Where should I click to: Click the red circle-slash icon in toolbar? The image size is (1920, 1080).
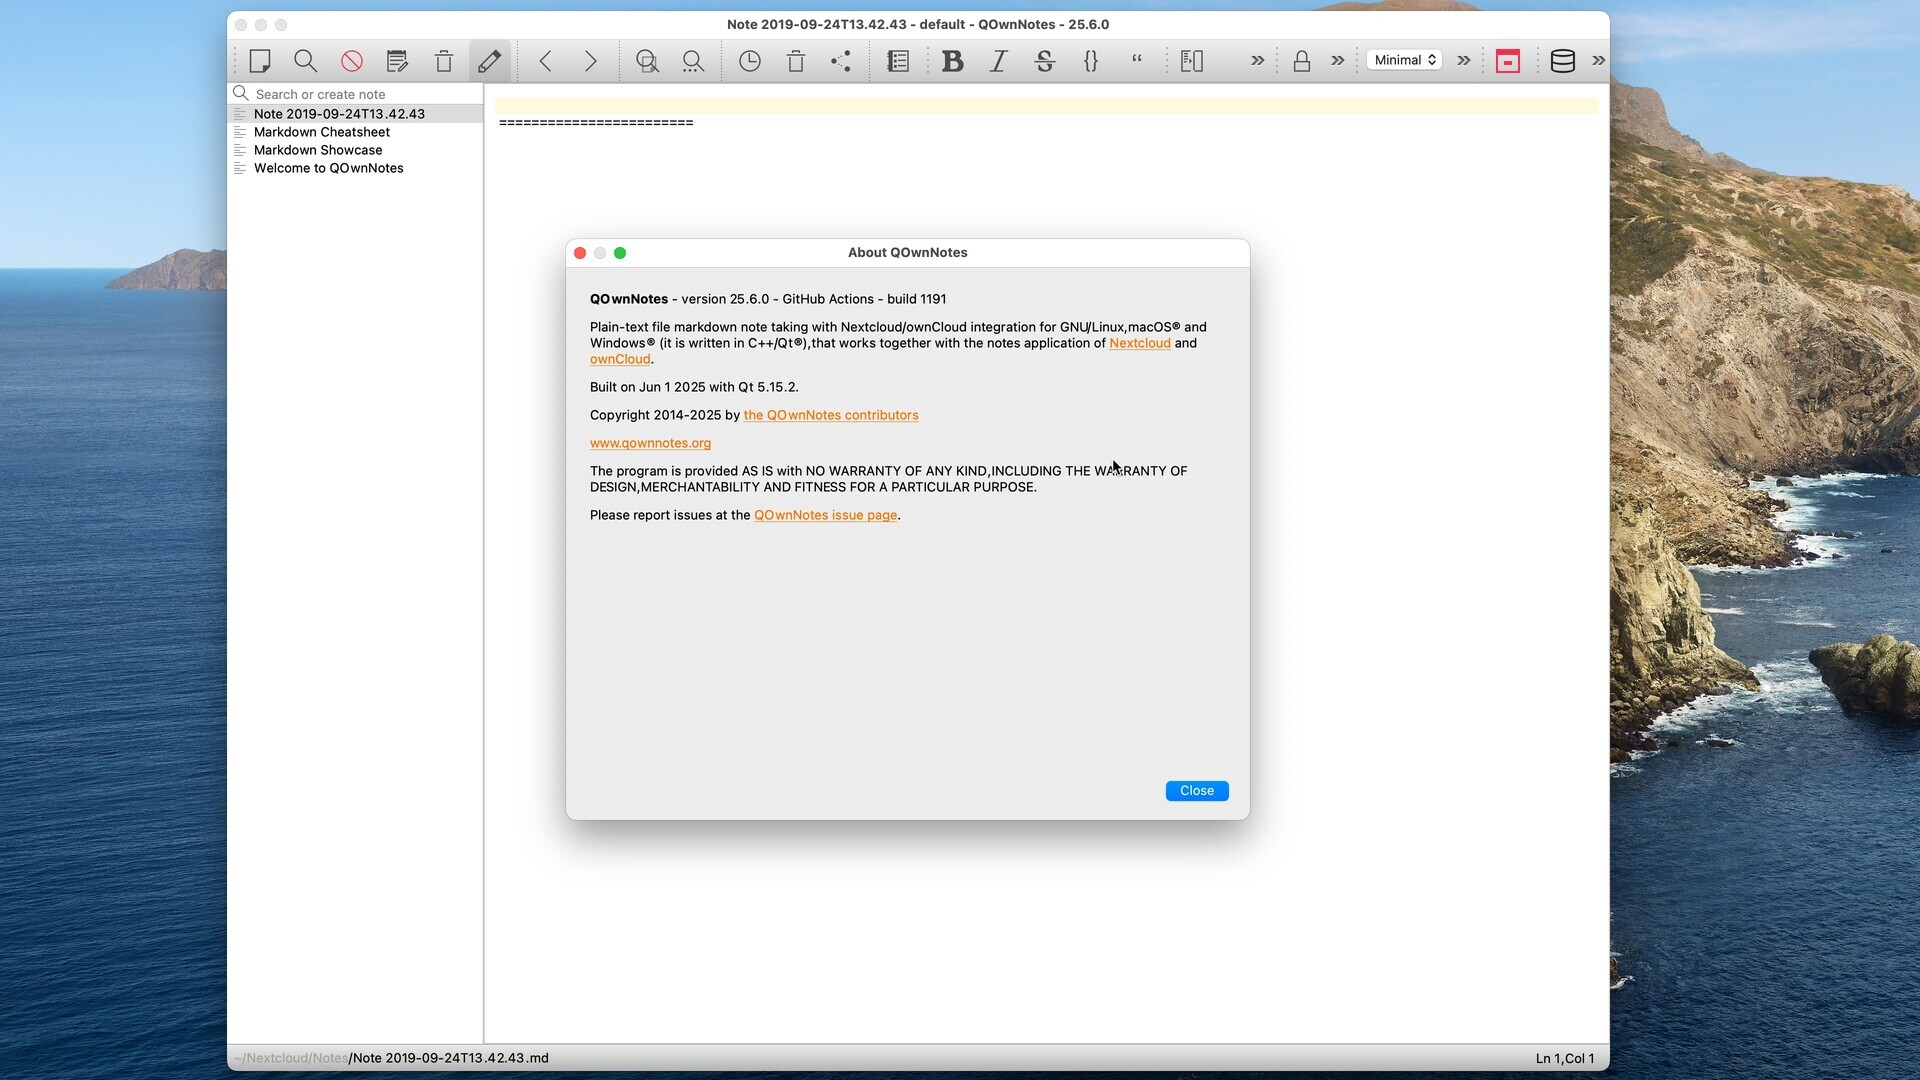click(x=352, y=61)
